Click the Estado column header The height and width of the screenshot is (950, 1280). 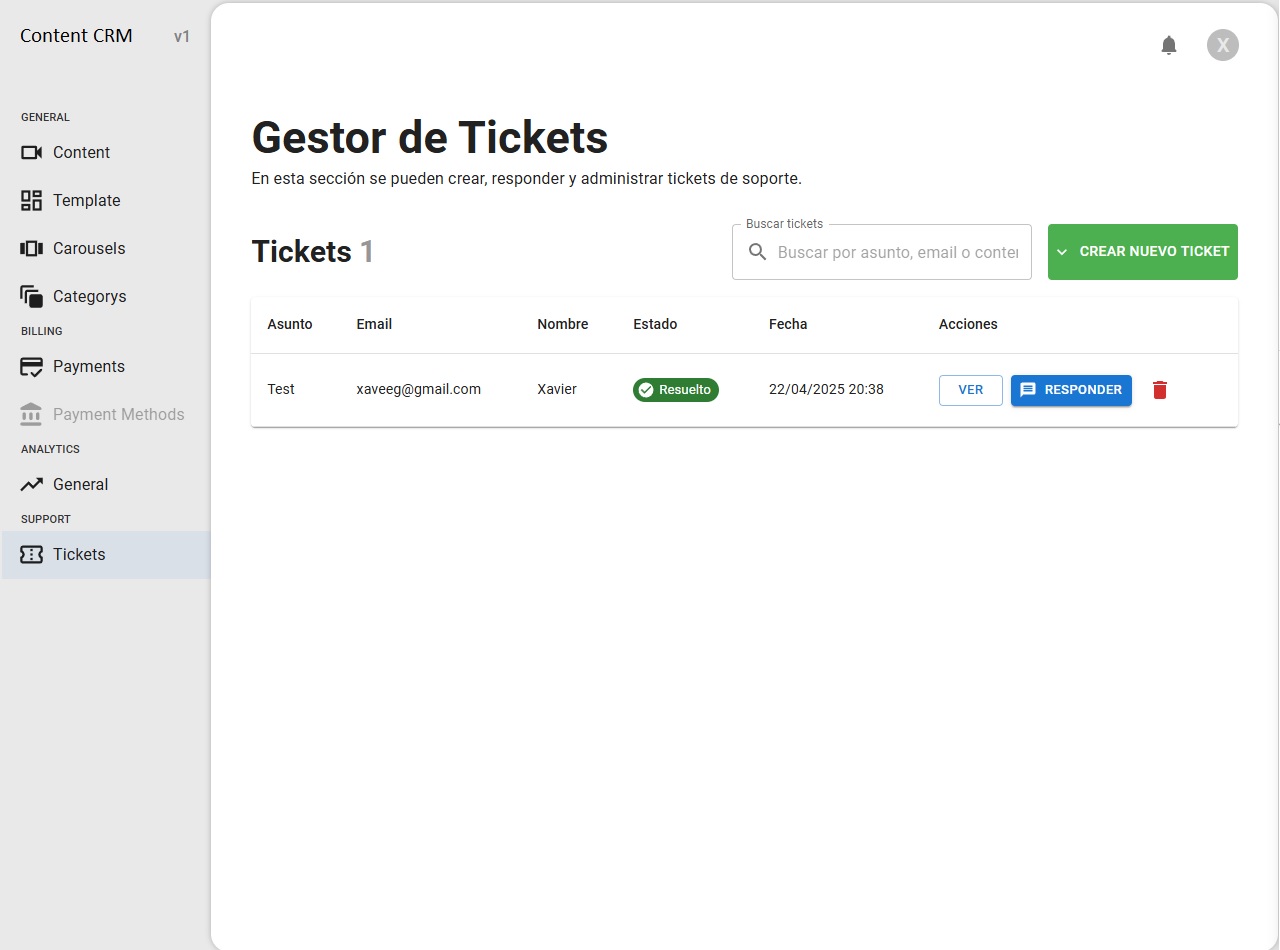tap(655, 324)
